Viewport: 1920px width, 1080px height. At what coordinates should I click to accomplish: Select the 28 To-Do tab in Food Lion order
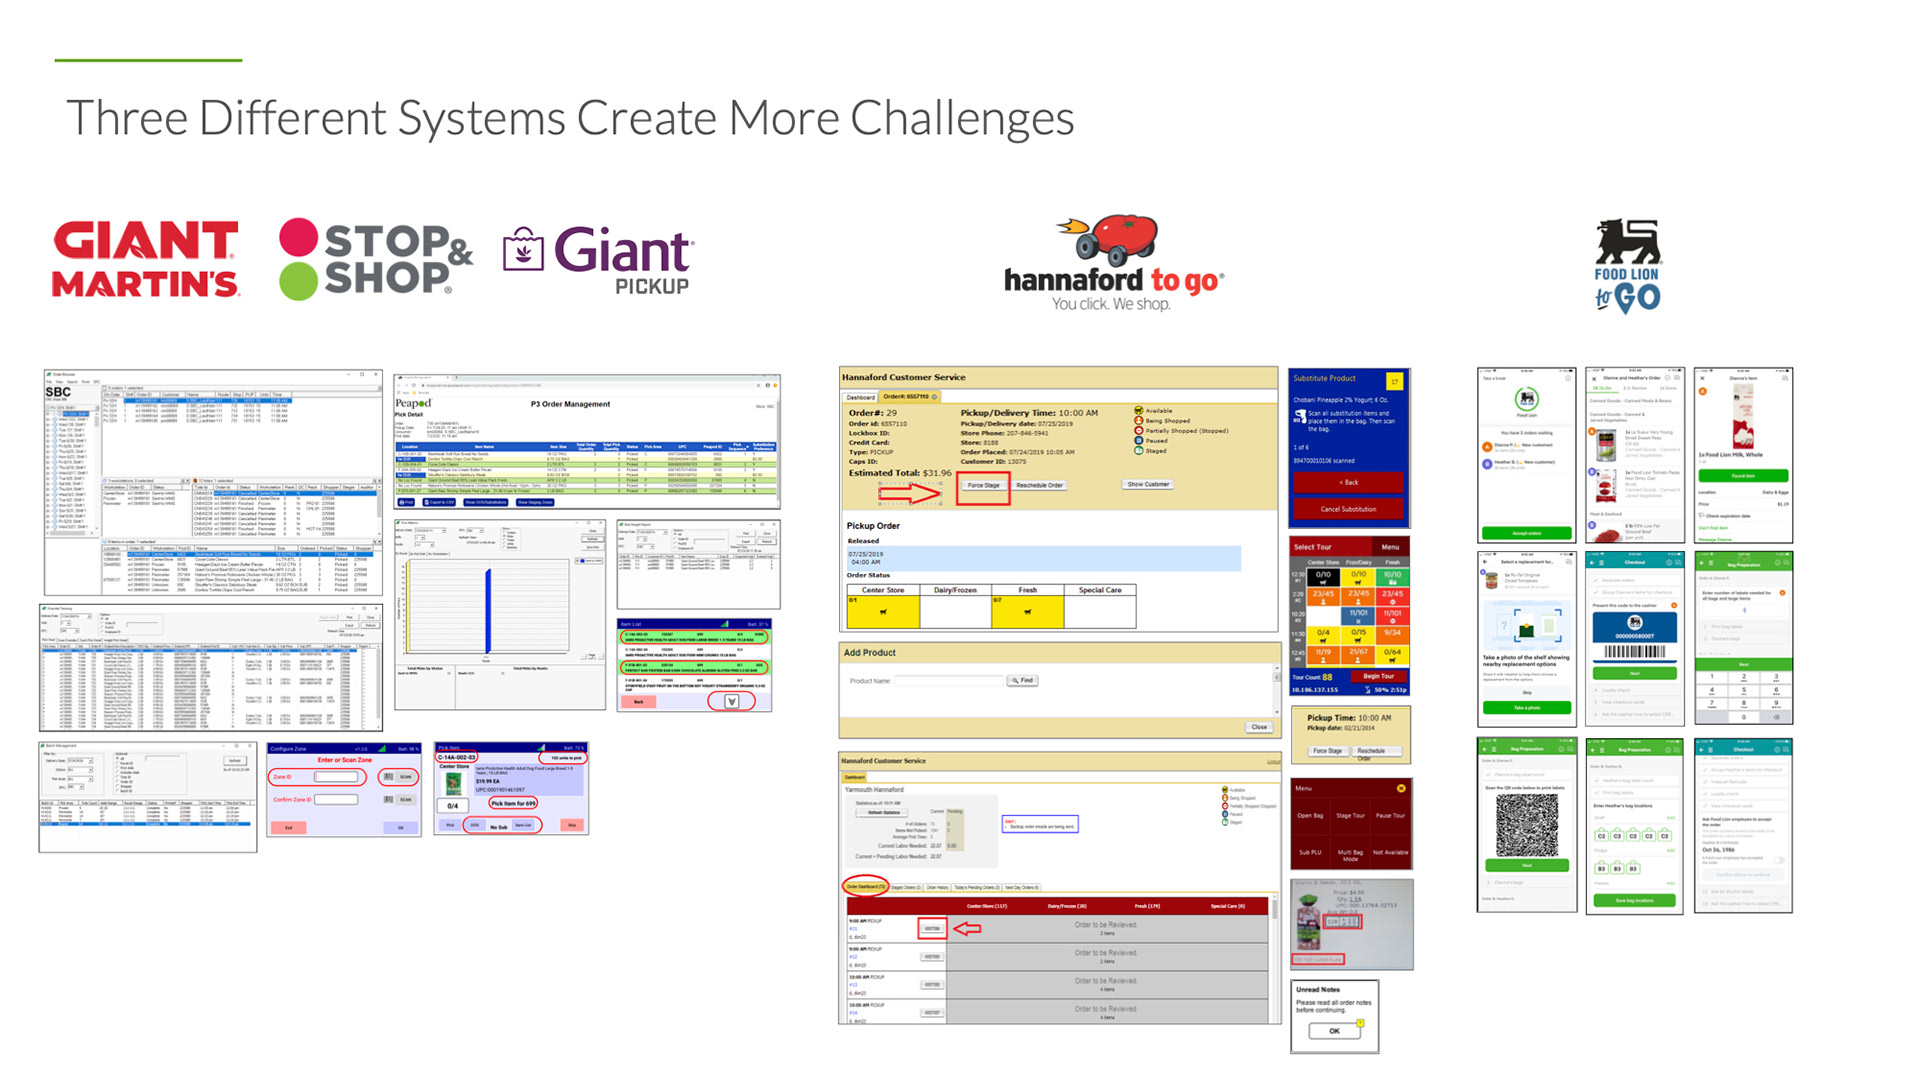1604,388
